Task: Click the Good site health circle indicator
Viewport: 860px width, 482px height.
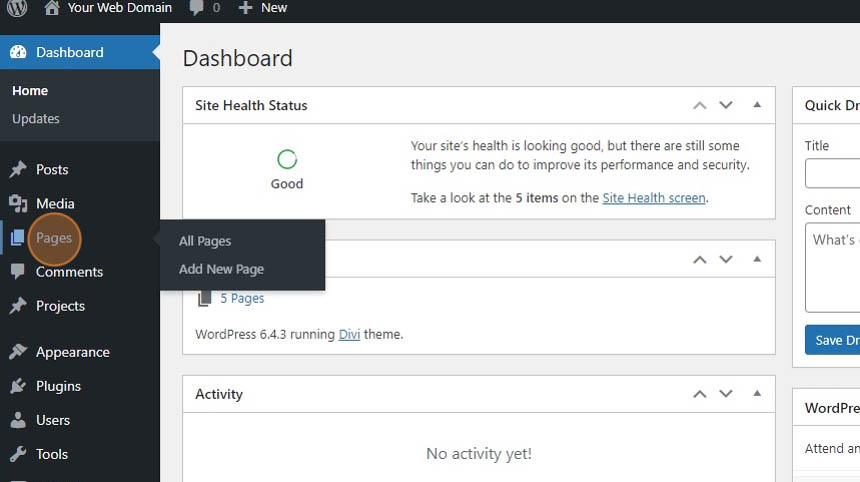Action: (x=287, y=160)
